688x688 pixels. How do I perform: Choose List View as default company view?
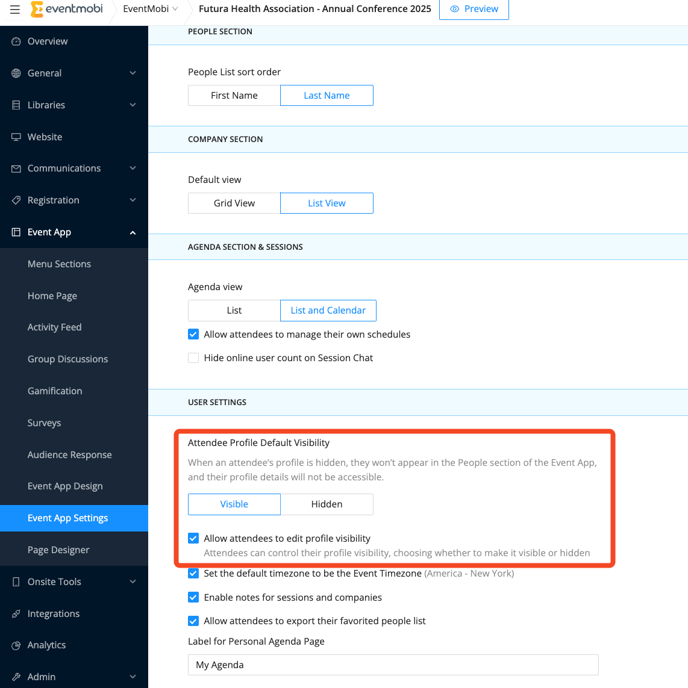(x=327, y=203)
